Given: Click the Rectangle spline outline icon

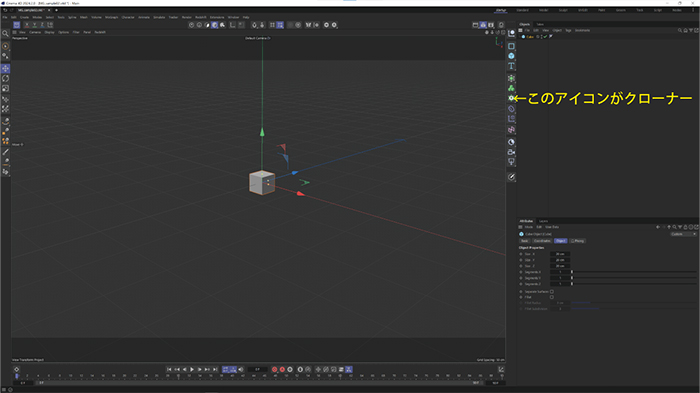Looking at the screenshot, I should [511, 46].
